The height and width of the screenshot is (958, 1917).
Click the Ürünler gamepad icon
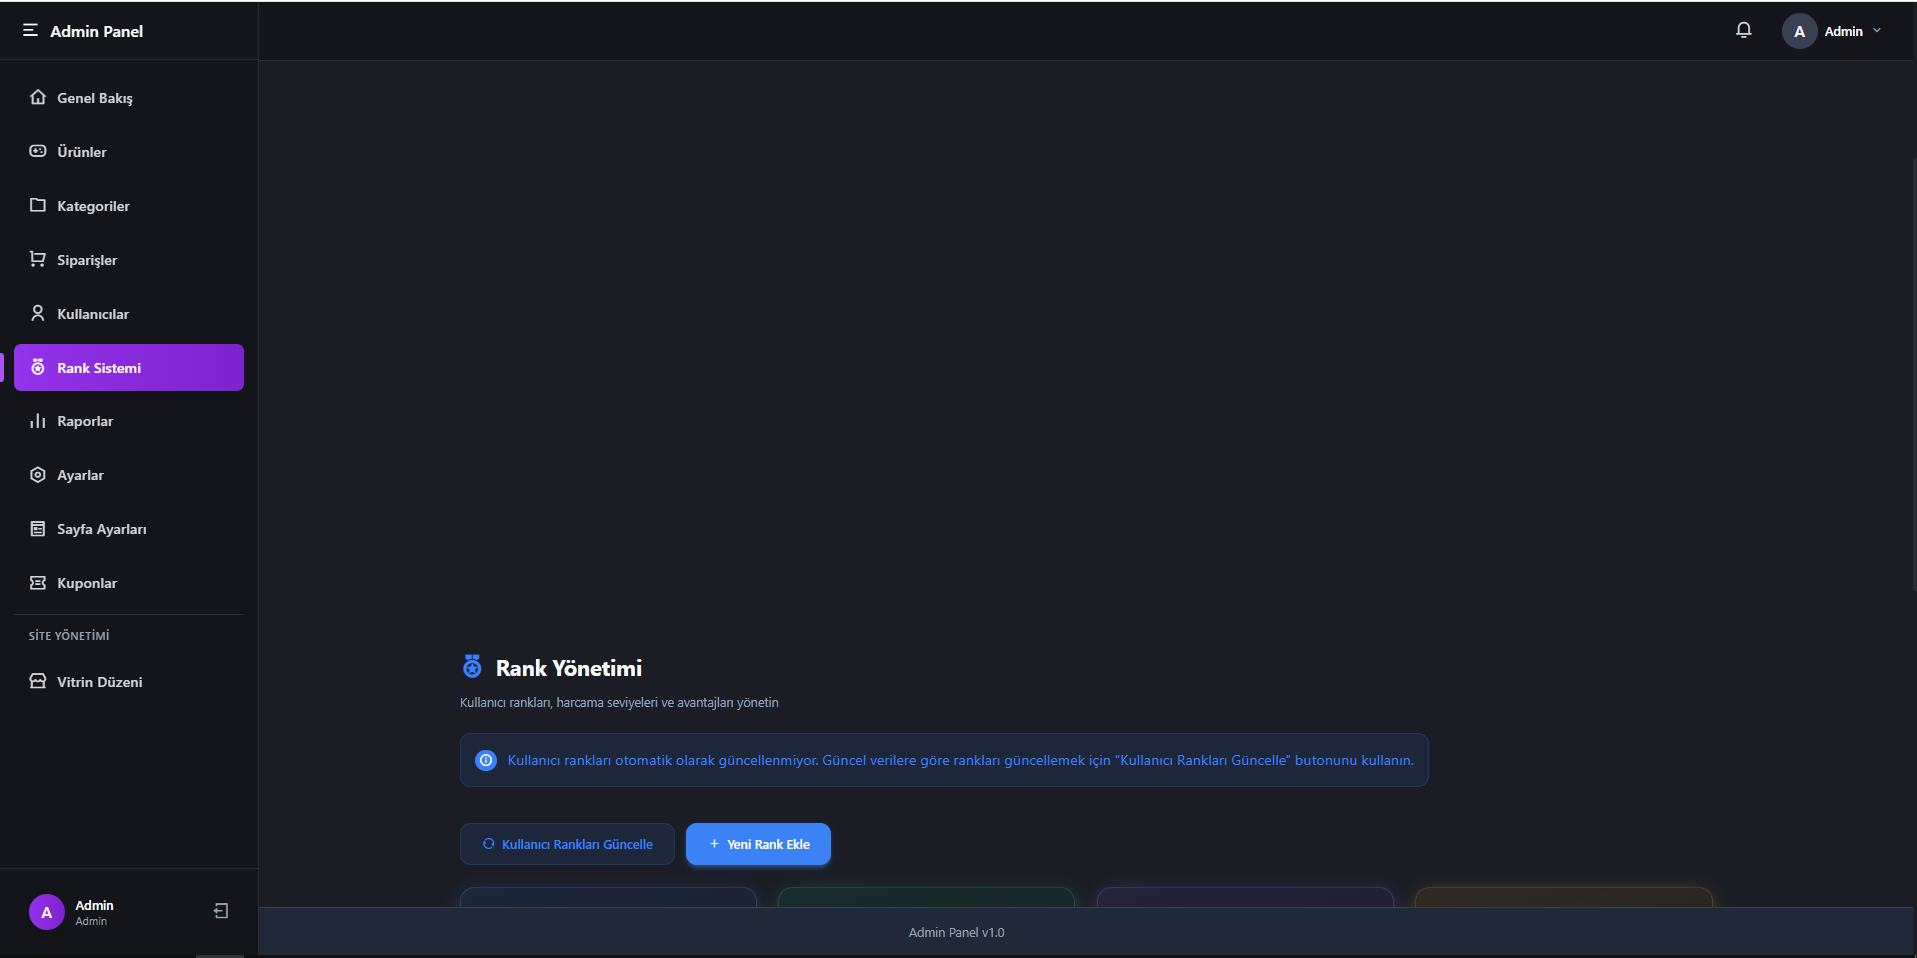(38, 151)
